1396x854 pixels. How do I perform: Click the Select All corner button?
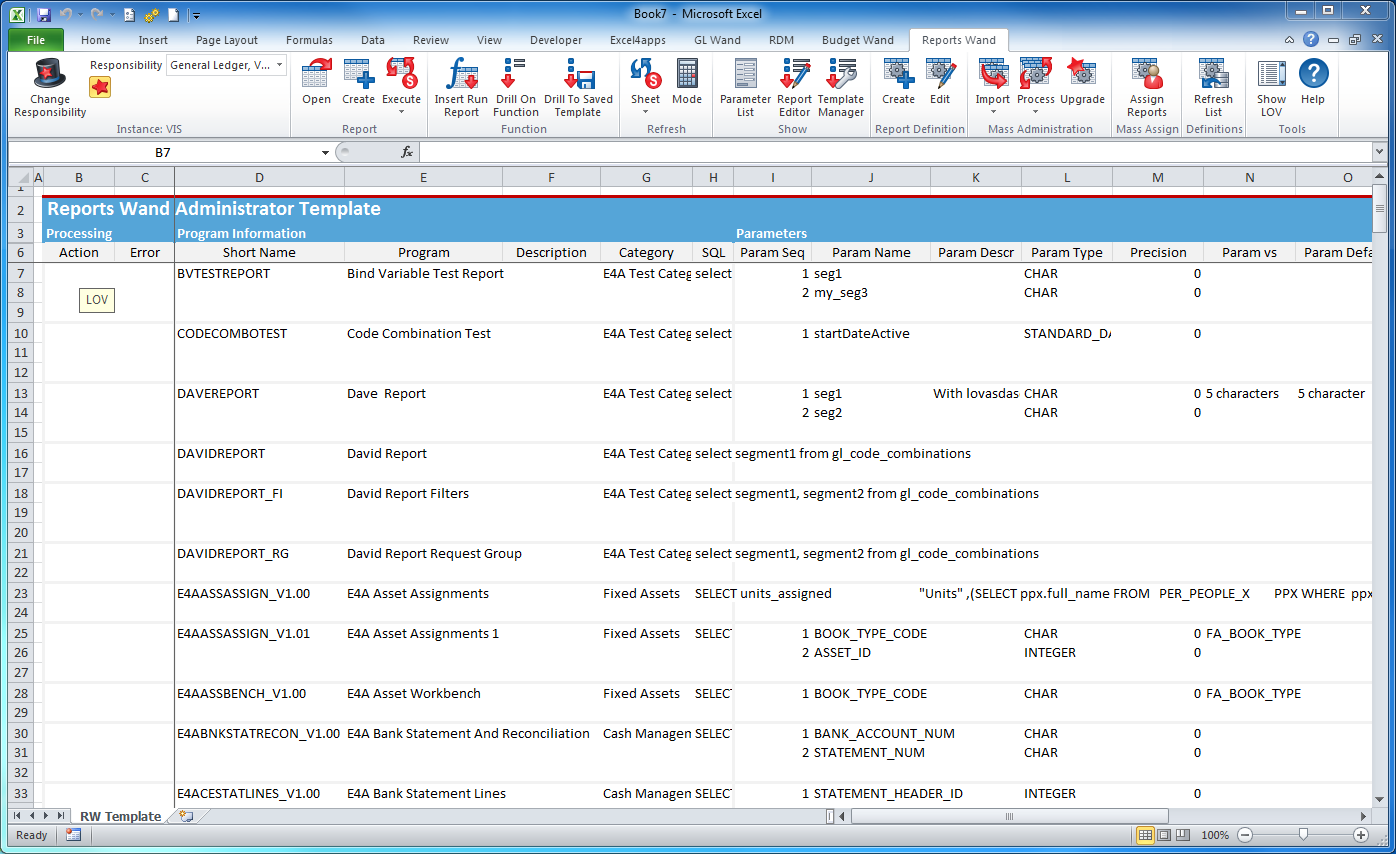point(20,177)
